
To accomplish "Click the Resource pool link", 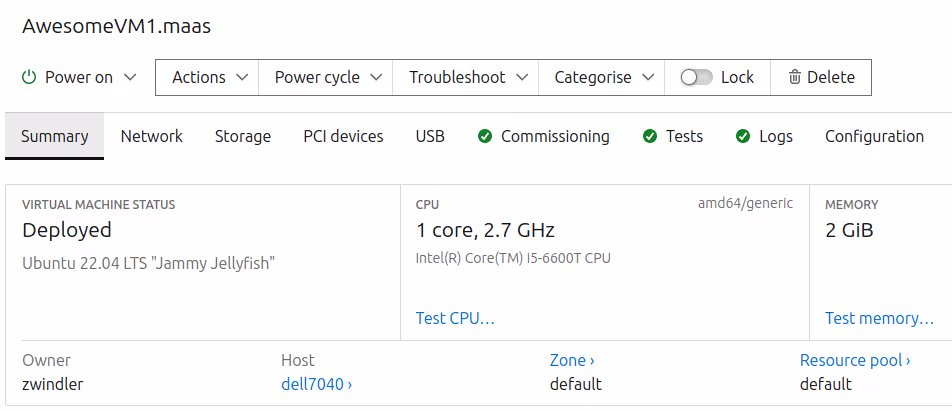I will pos(855,360).
